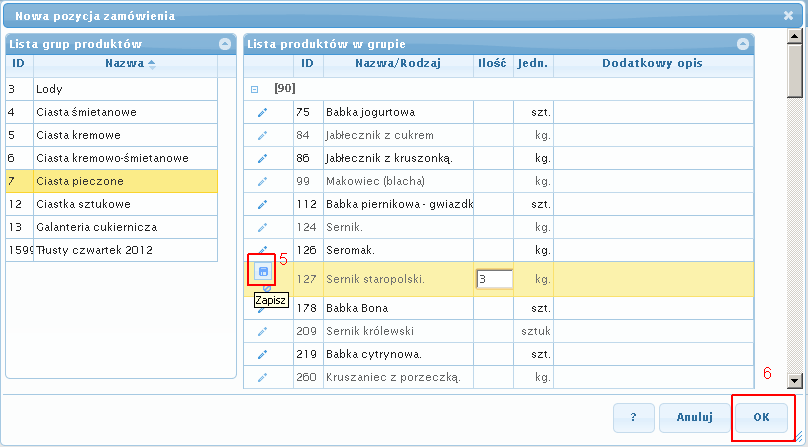
Task: Edit the Kruszaniec z porzeczką row
Action: (262, 377)
